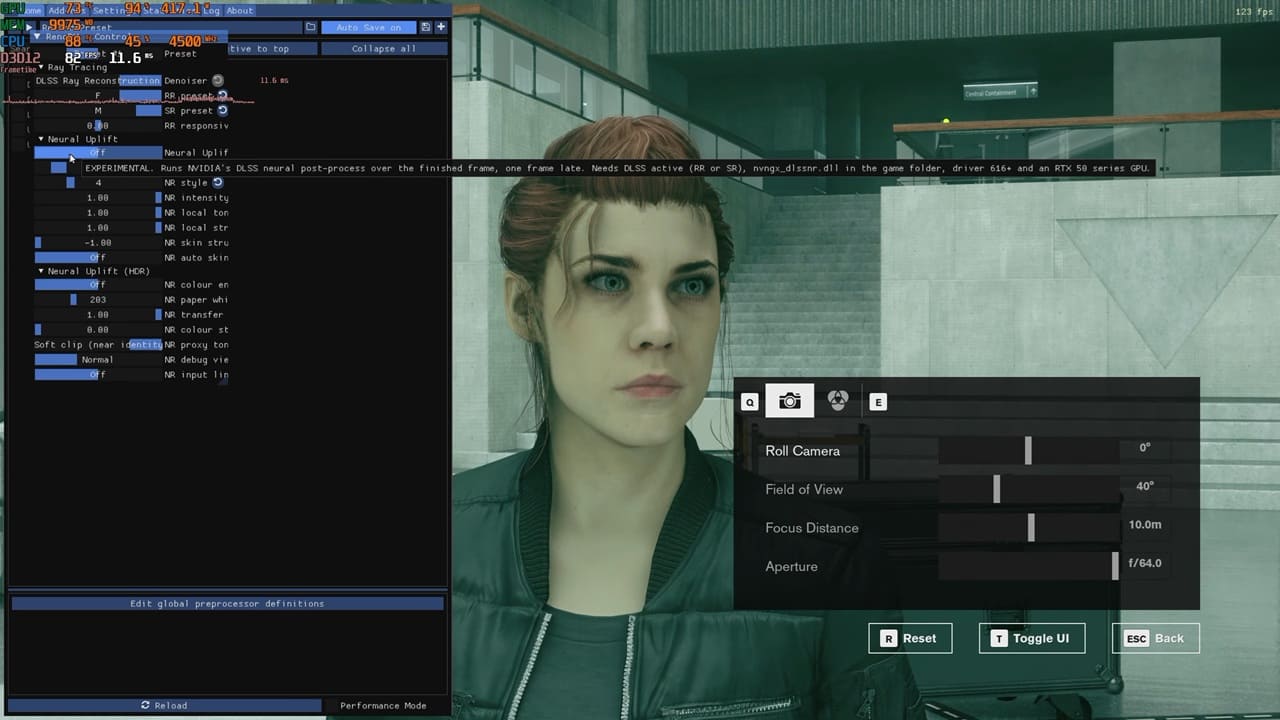Click the Reload button
The width and height of the screenshot is (1280, 720).
[x=165, y=705]
